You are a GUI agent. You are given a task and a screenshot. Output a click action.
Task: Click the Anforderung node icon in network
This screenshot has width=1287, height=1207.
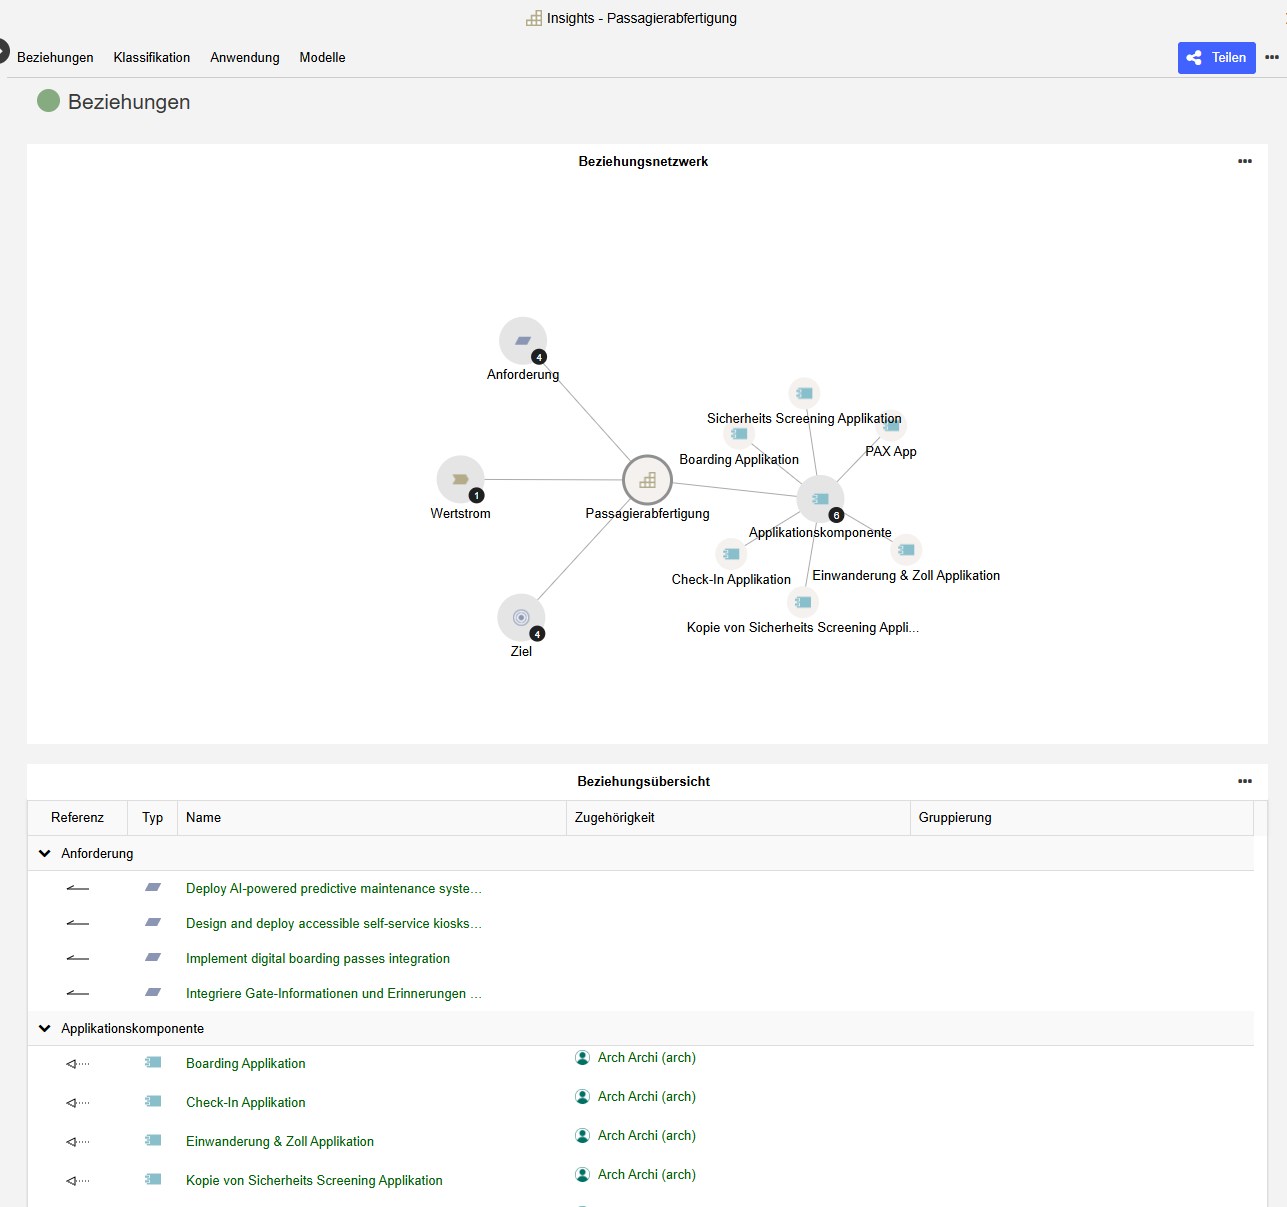pos(522,341)
